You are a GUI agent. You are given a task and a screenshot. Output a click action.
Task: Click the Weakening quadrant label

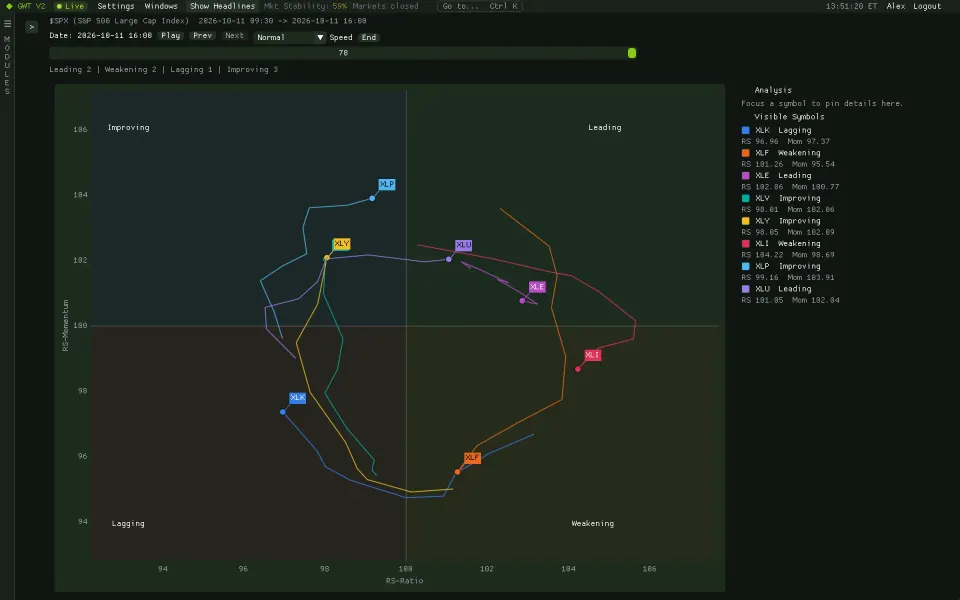pos(593,523)
